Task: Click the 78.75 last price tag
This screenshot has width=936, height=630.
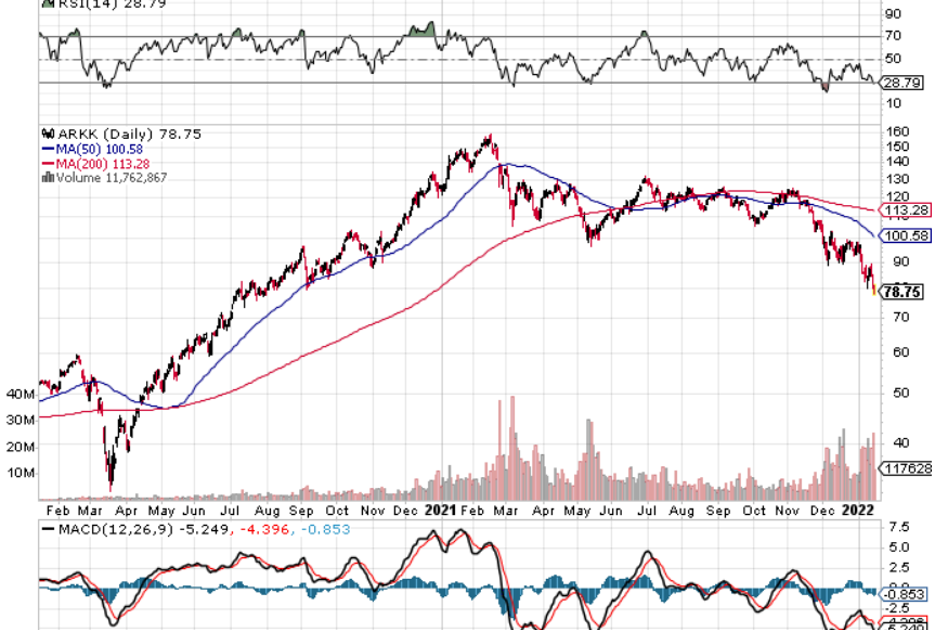Action: tap(903, 292)
